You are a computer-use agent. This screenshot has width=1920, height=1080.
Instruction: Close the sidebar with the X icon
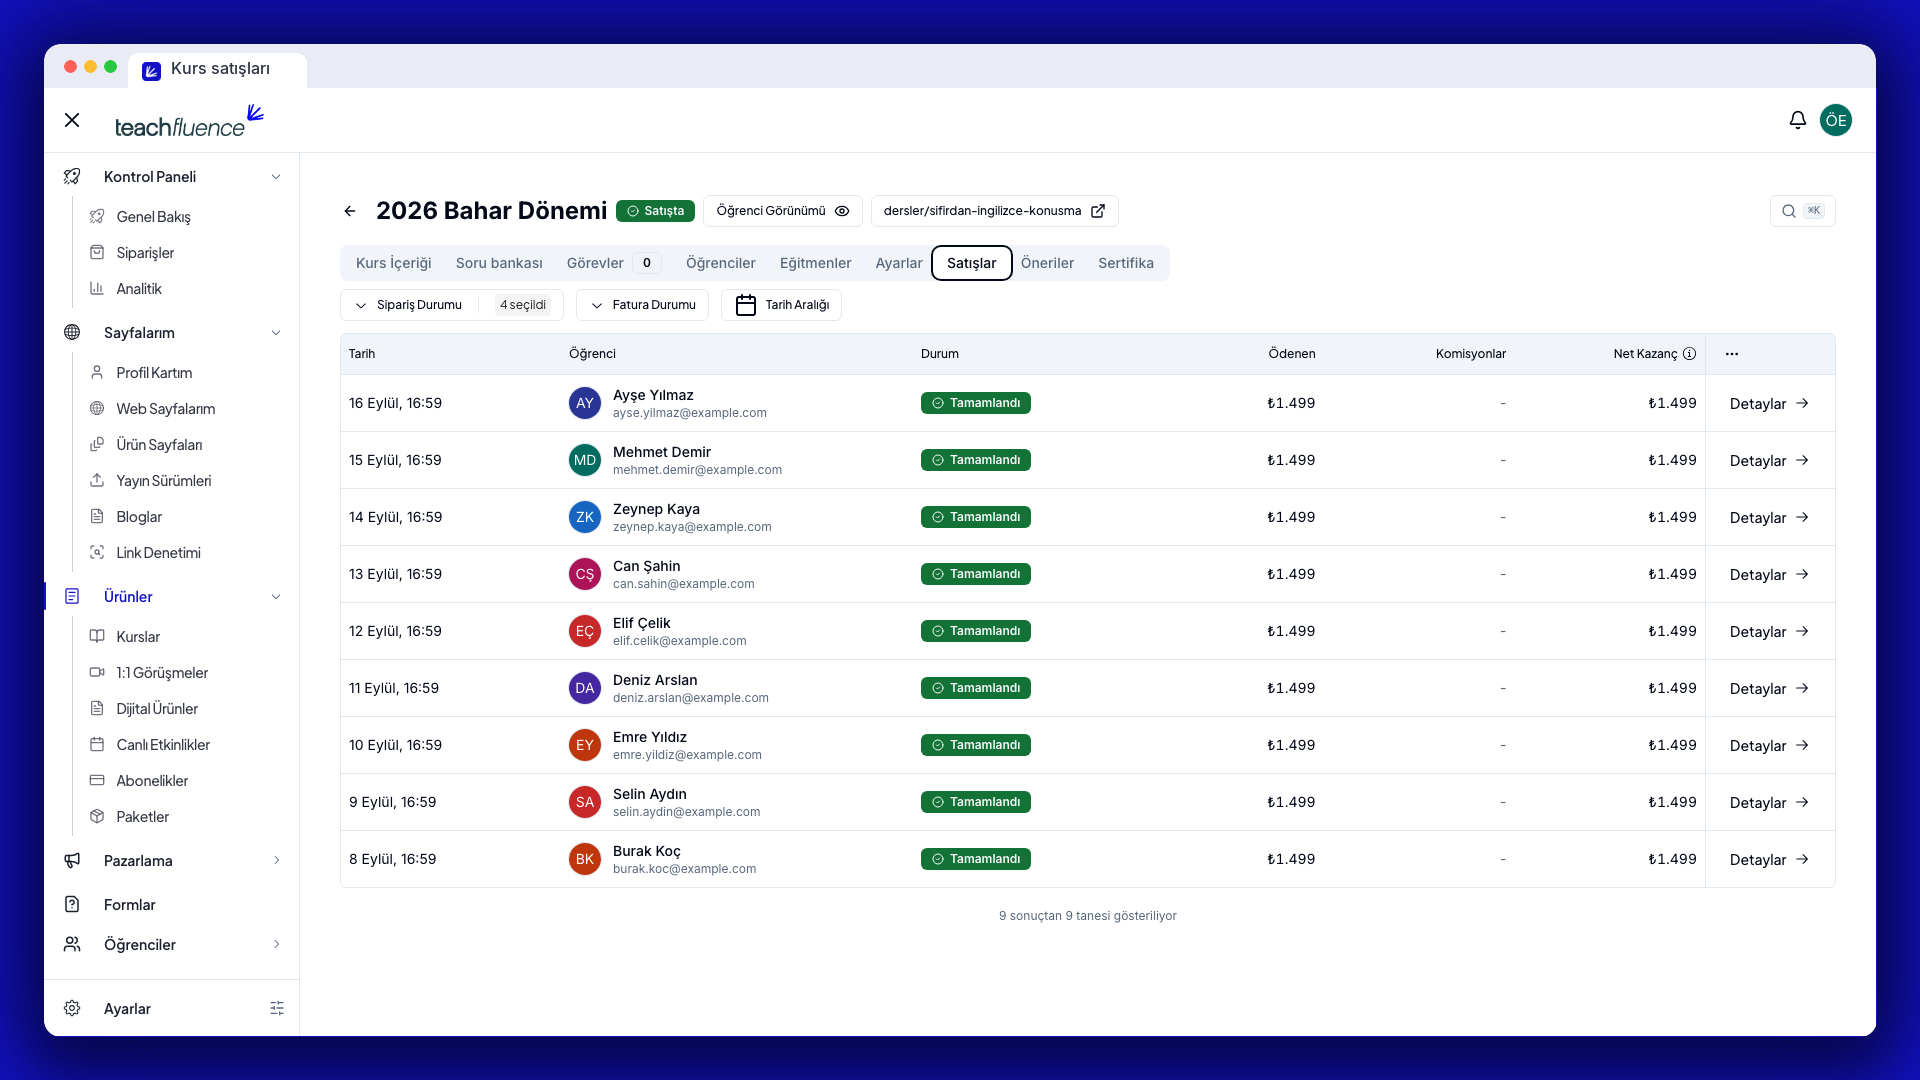tap(72, 120)
